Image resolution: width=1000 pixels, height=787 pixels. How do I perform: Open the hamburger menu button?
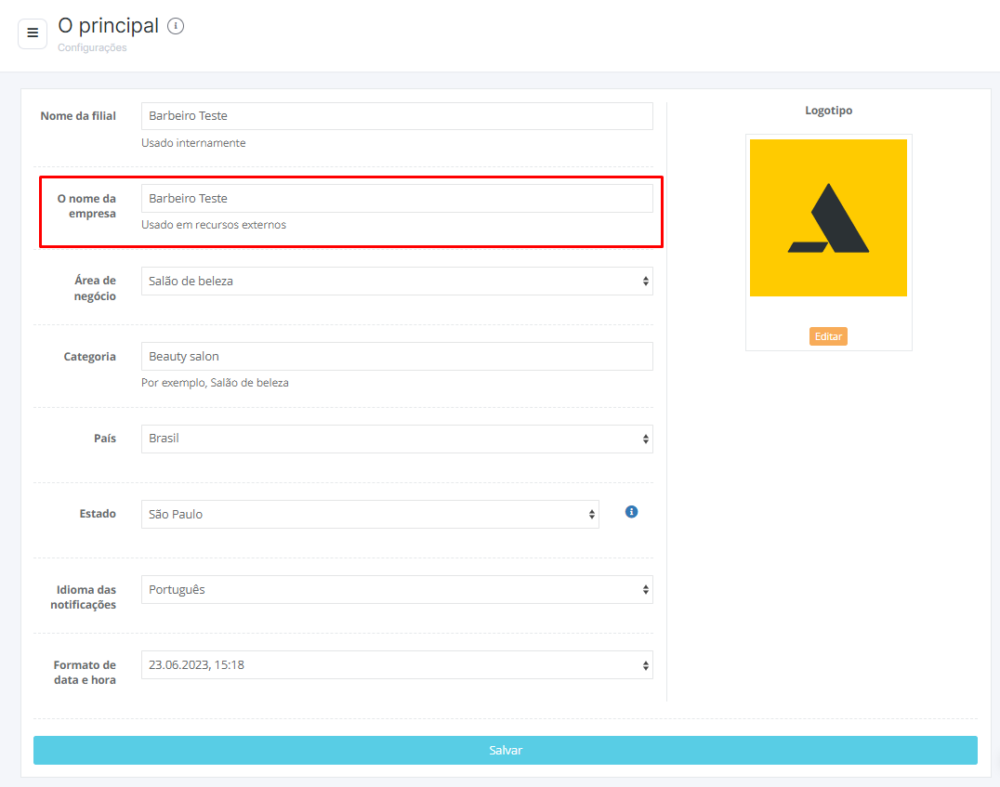tap(33, 33)
